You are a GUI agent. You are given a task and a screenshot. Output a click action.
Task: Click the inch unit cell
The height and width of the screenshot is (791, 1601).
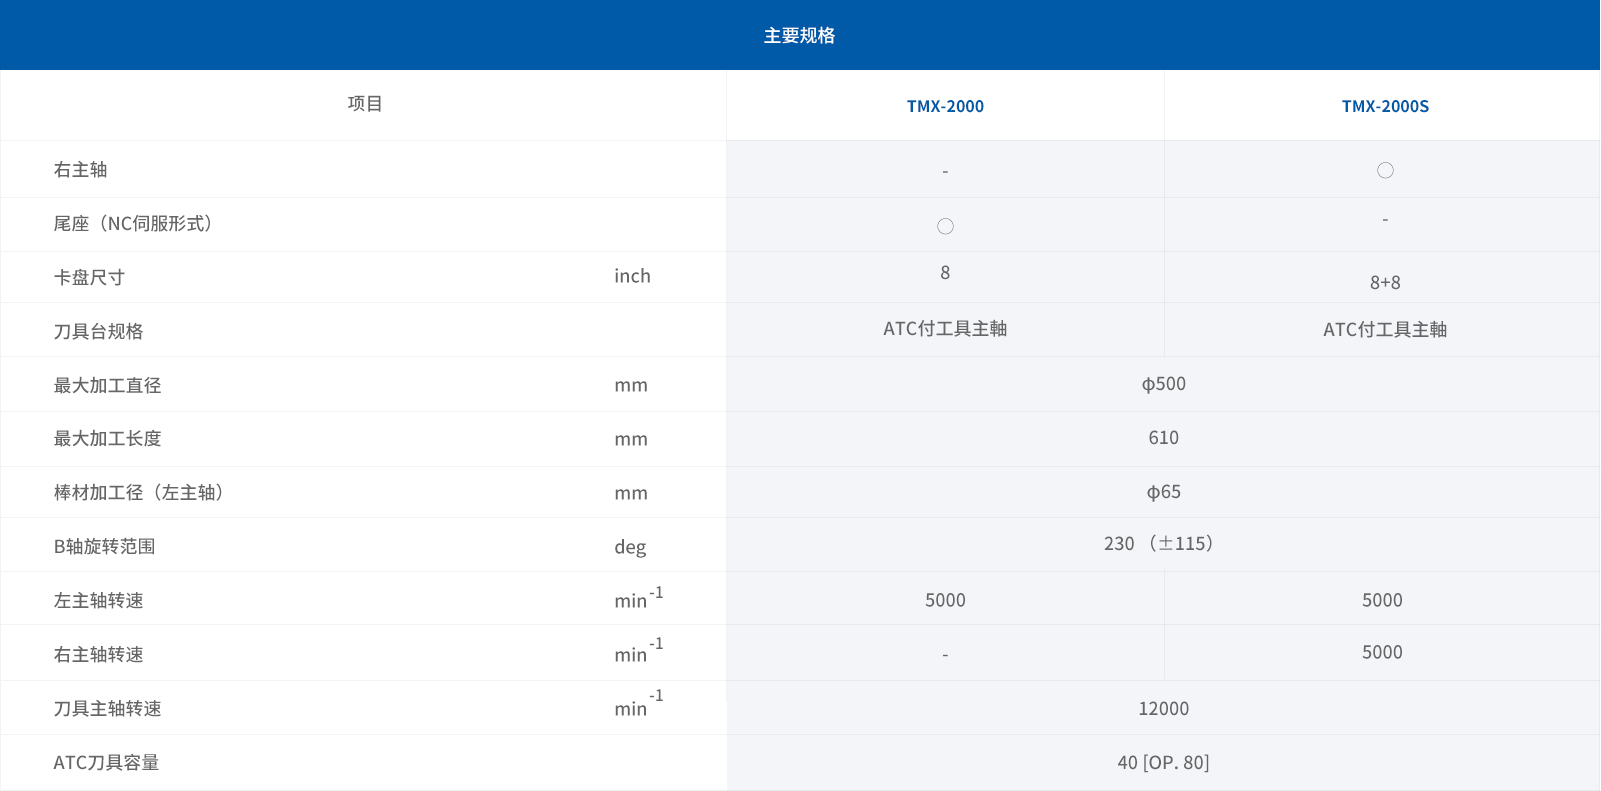coord(632,276)
